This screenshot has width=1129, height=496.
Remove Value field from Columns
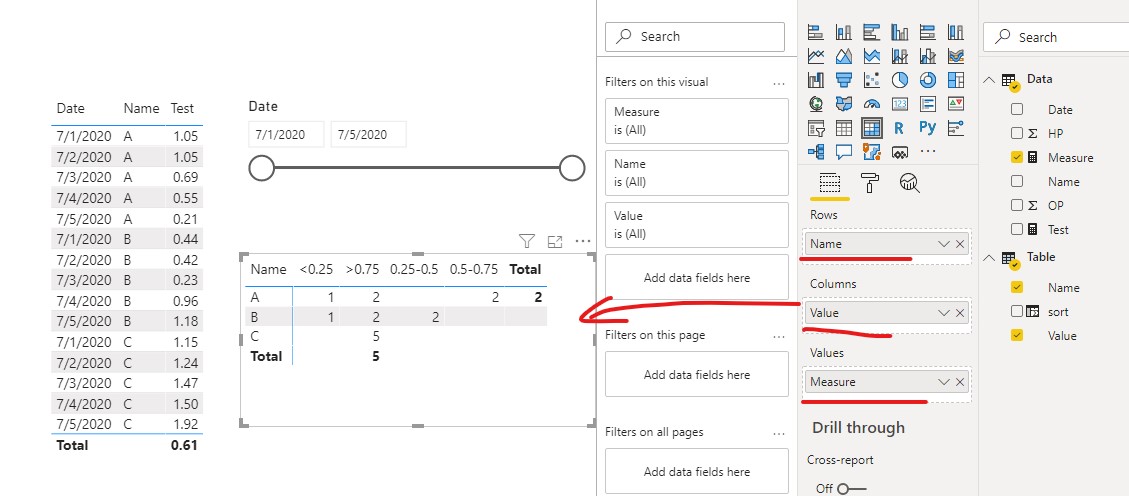[x=960, y=313]
